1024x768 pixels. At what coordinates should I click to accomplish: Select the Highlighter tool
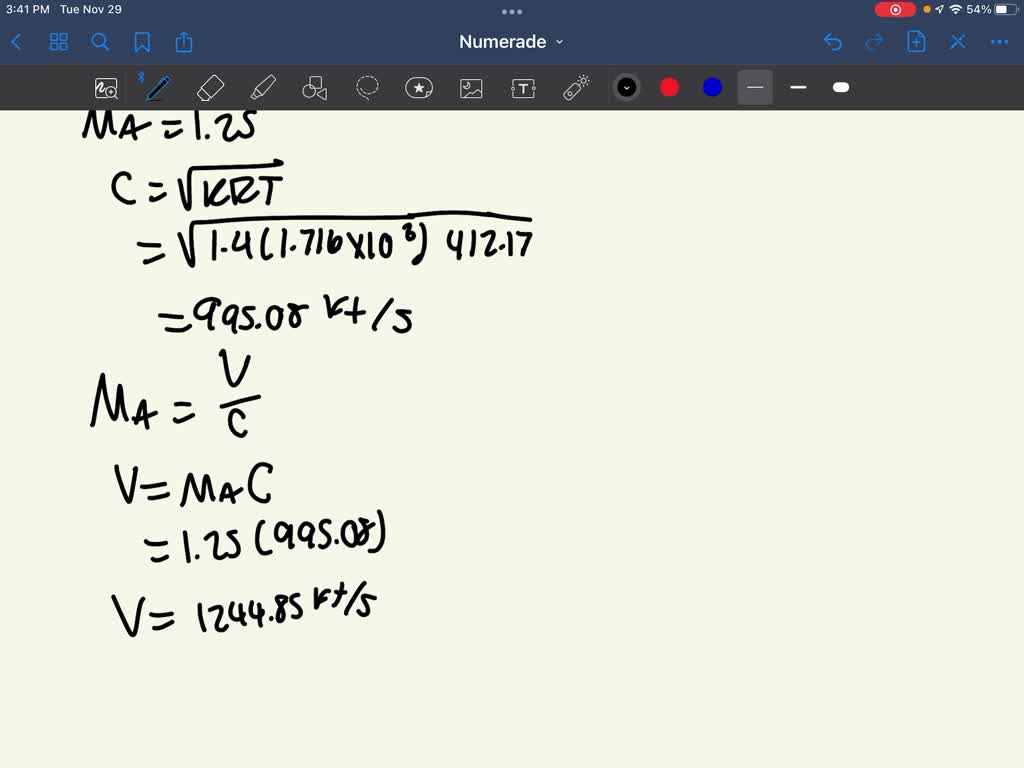(x=262, y=88)
